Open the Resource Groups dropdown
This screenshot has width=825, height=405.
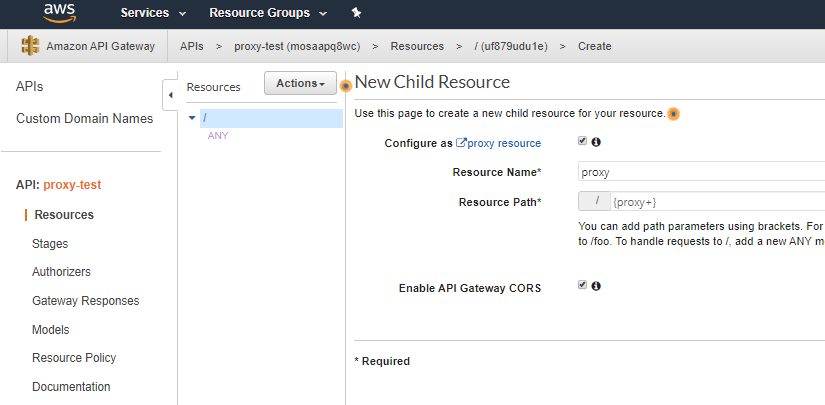(267, 13)
